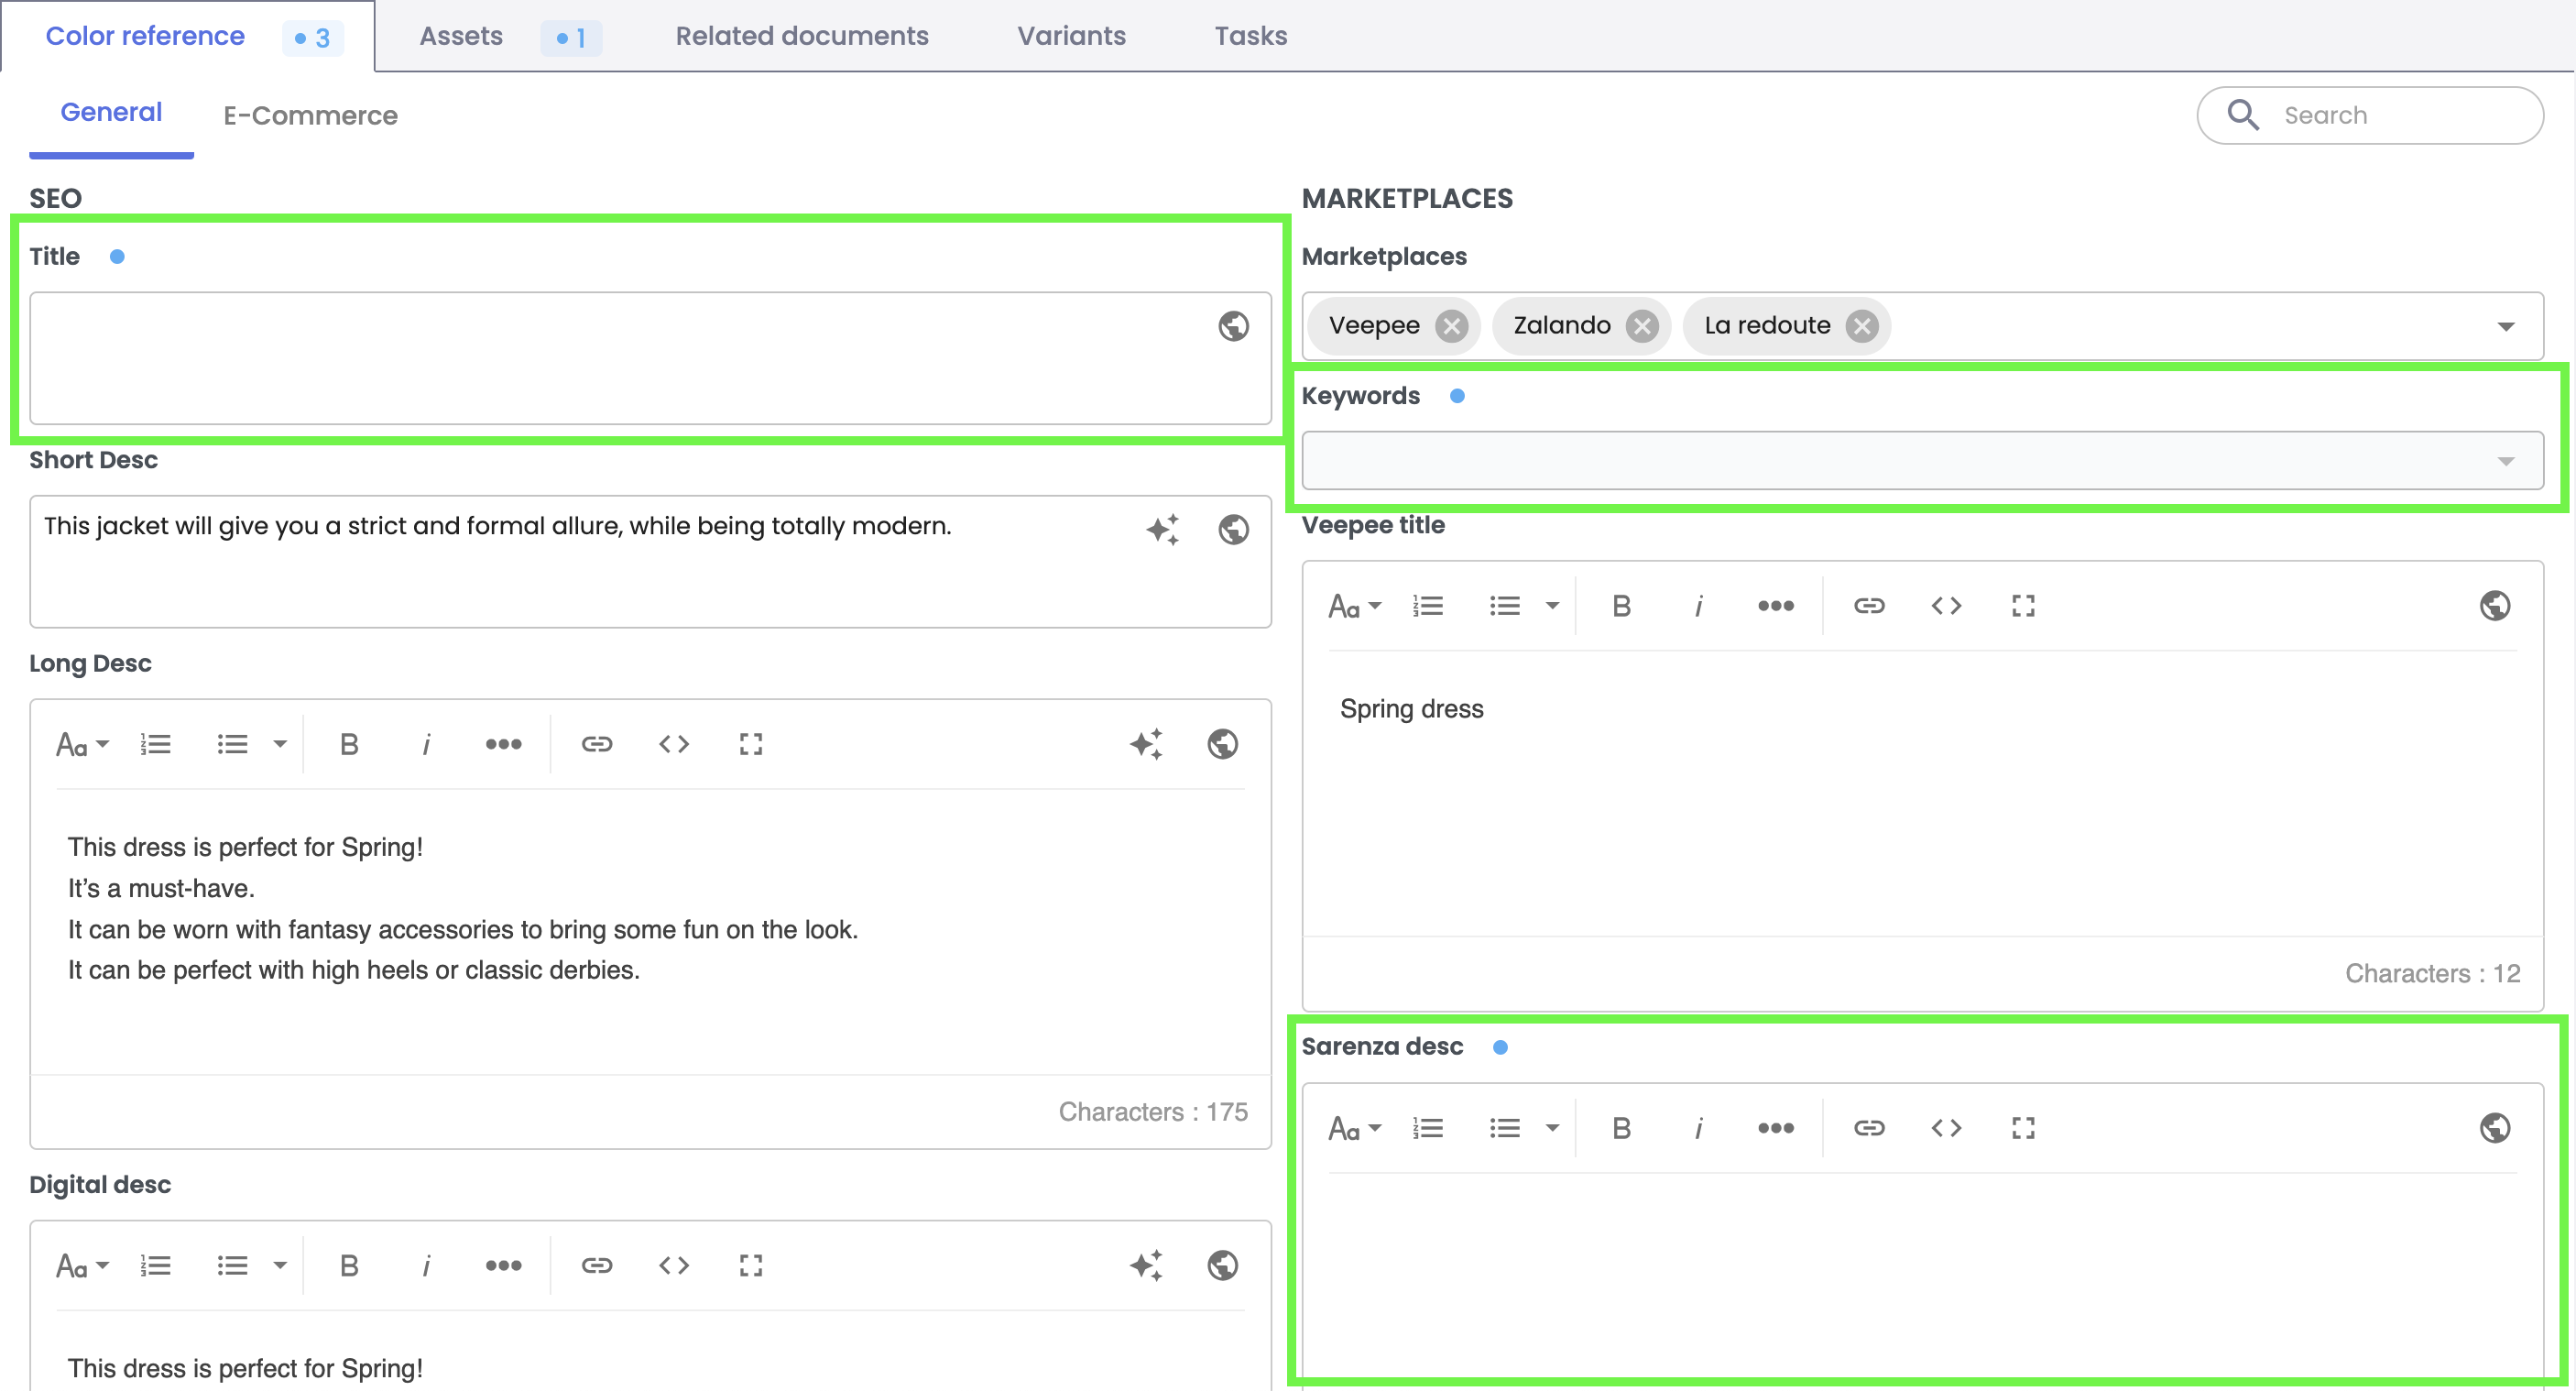Expand Veepee title editor to fullscreen
Screen dimensions: 2576x1391
[2022, 606]
